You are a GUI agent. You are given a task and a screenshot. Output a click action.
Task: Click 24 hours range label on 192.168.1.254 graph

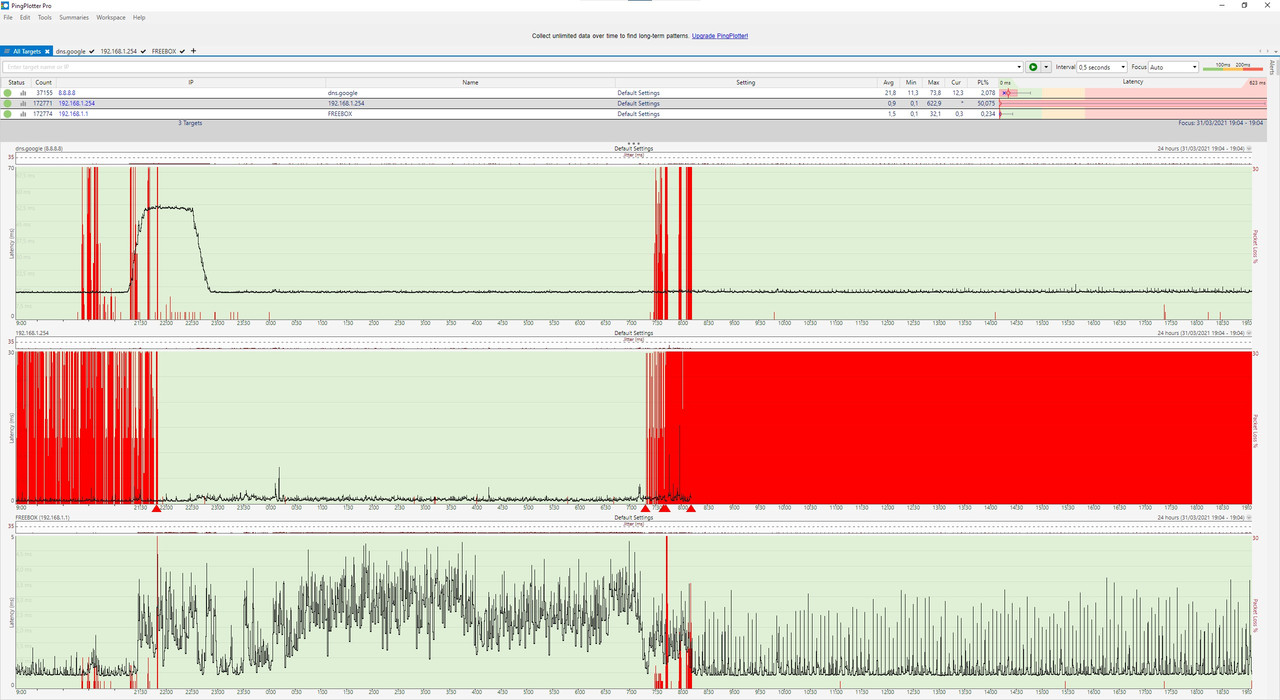[1203, 333]
